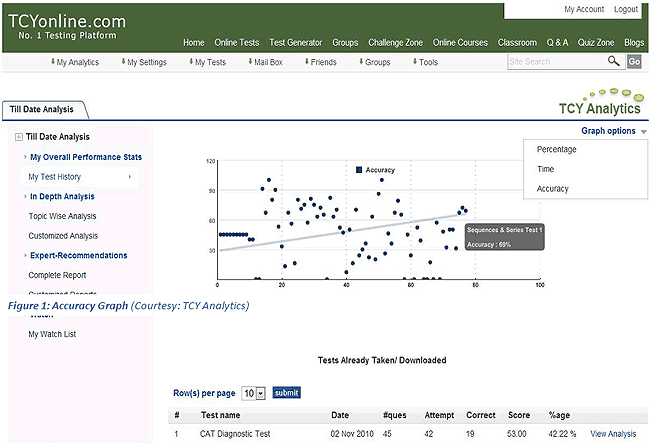The image size is (650, 447).
Task: Click the Score column header
Action: tap(519, 415)
